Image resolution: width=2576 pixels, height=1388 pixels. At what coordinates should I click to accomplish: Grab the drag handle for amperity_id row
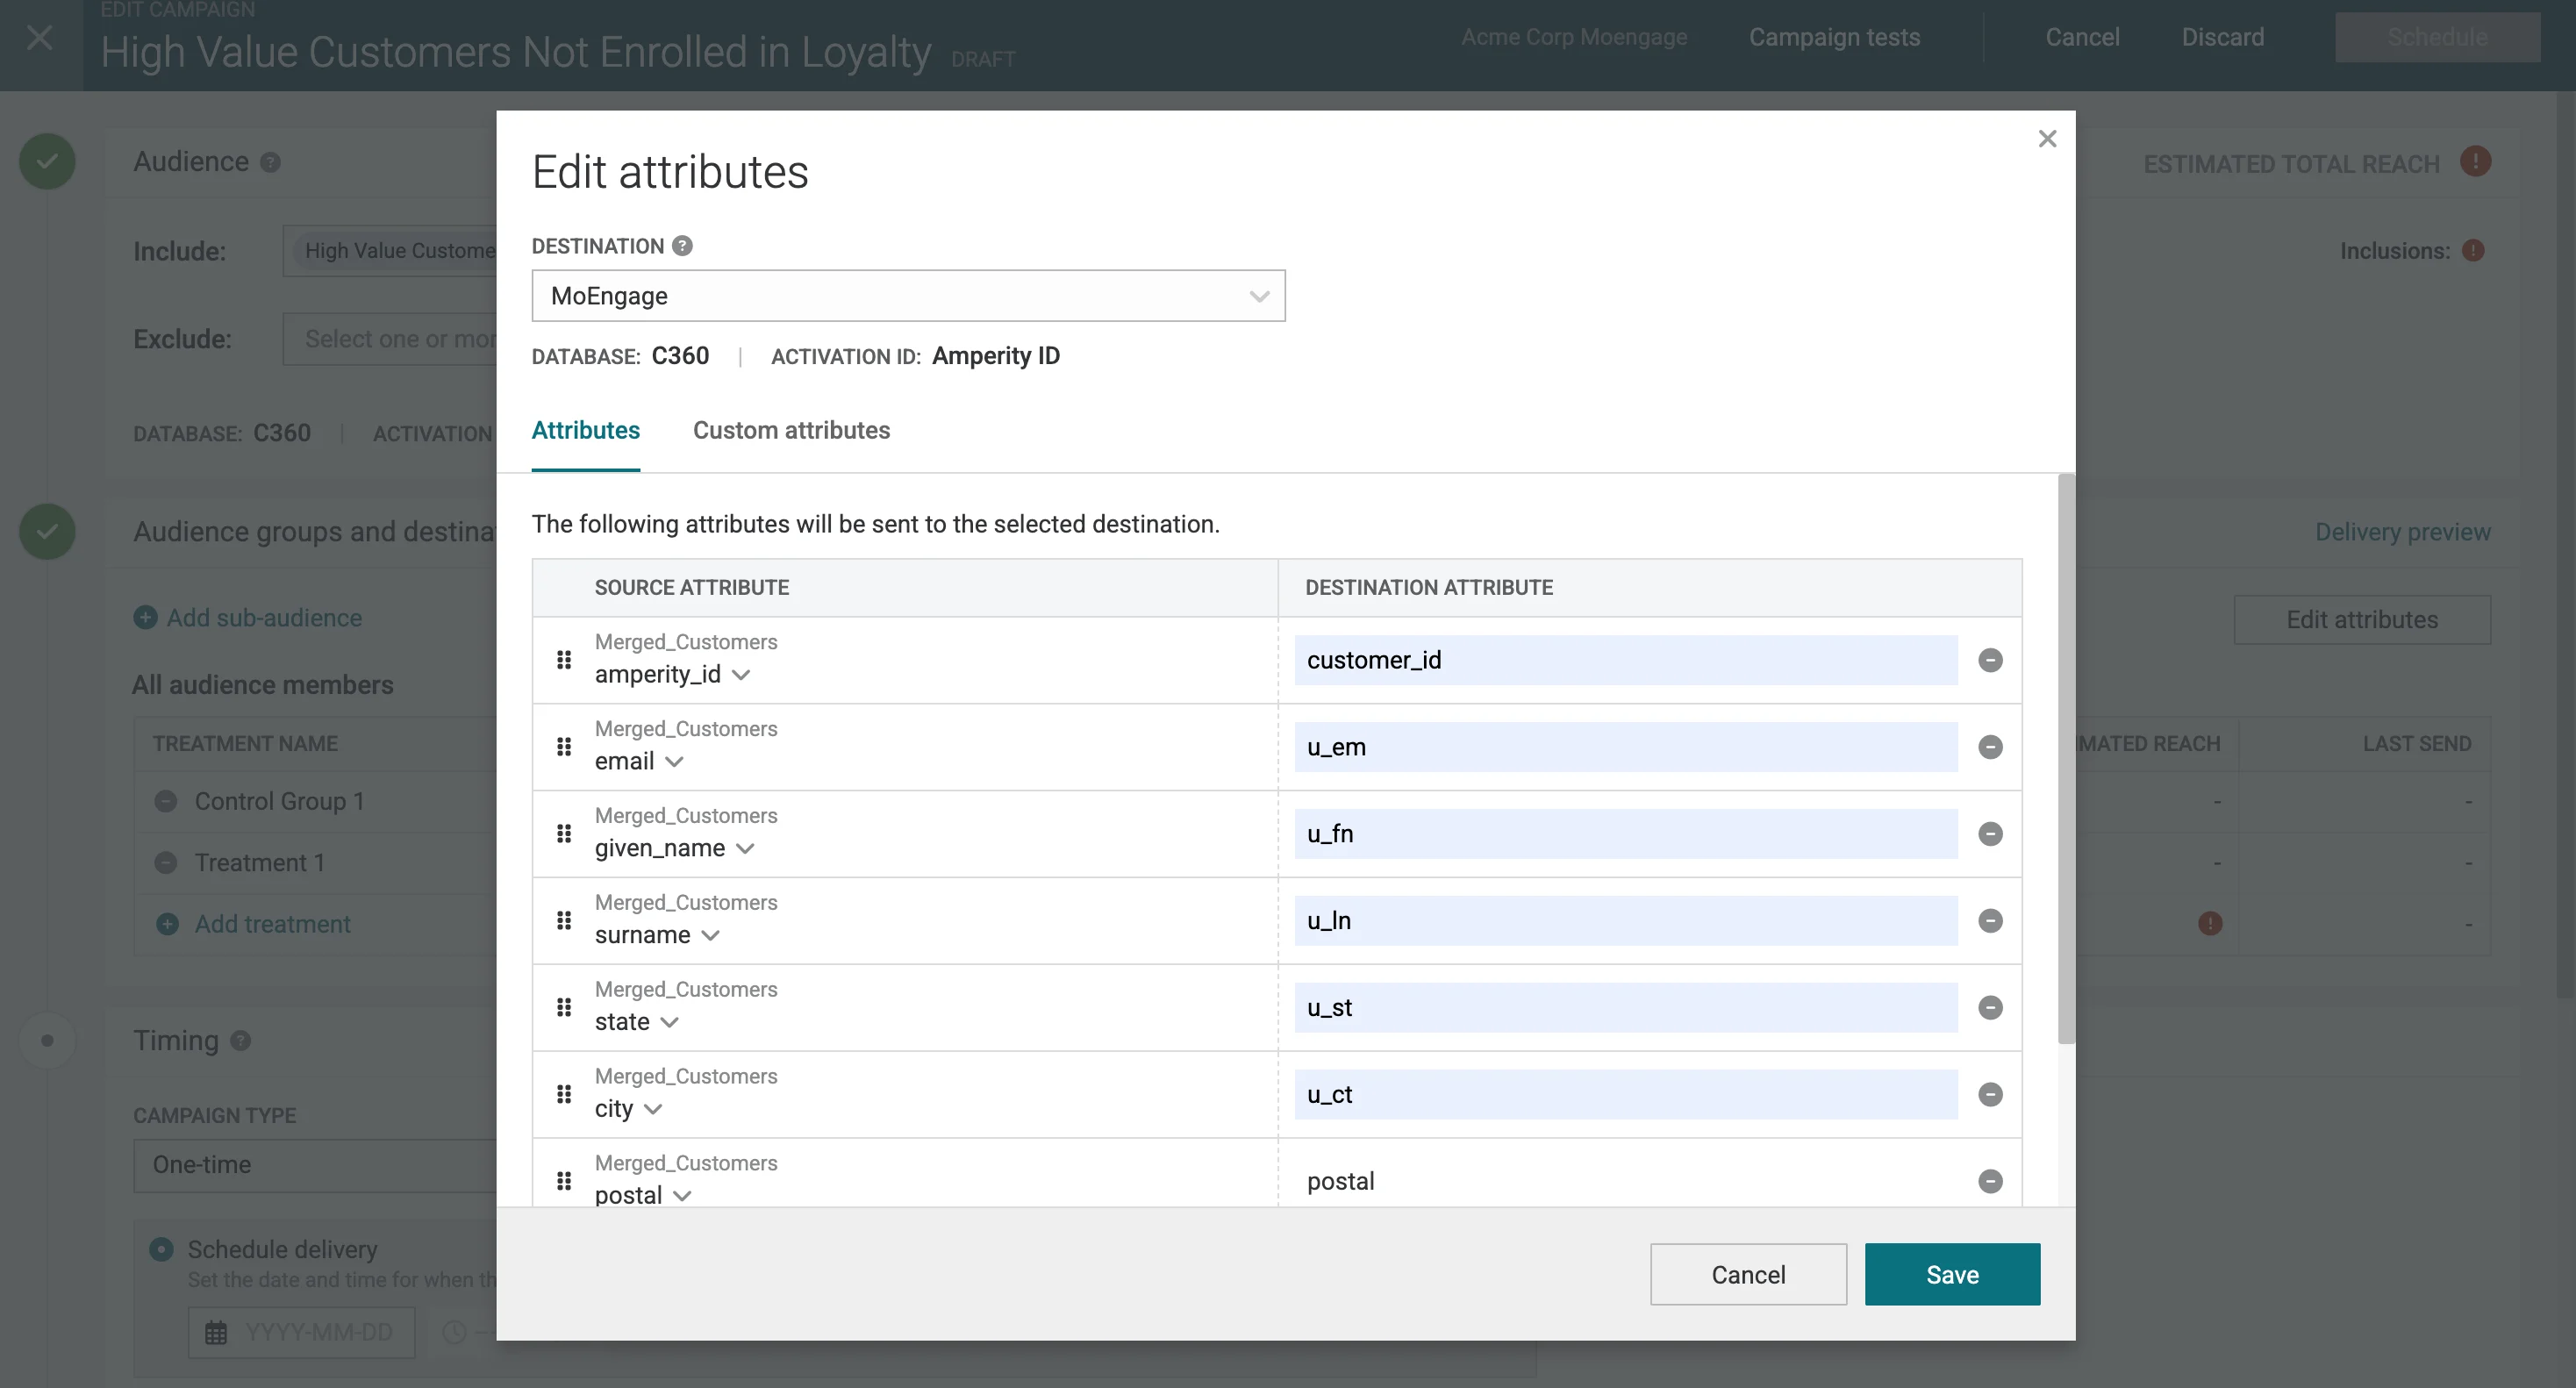[564, 660]
